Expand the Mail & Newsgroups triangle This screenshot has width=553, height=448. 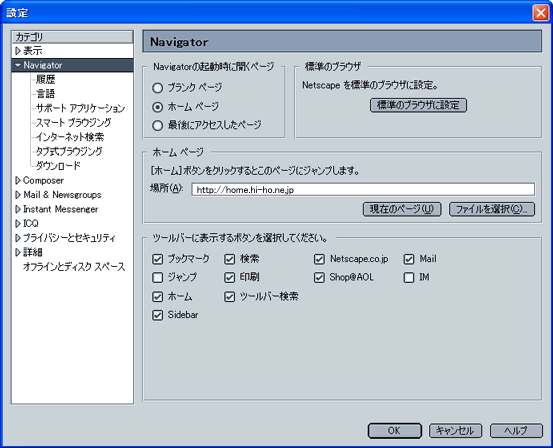[18, 195]
